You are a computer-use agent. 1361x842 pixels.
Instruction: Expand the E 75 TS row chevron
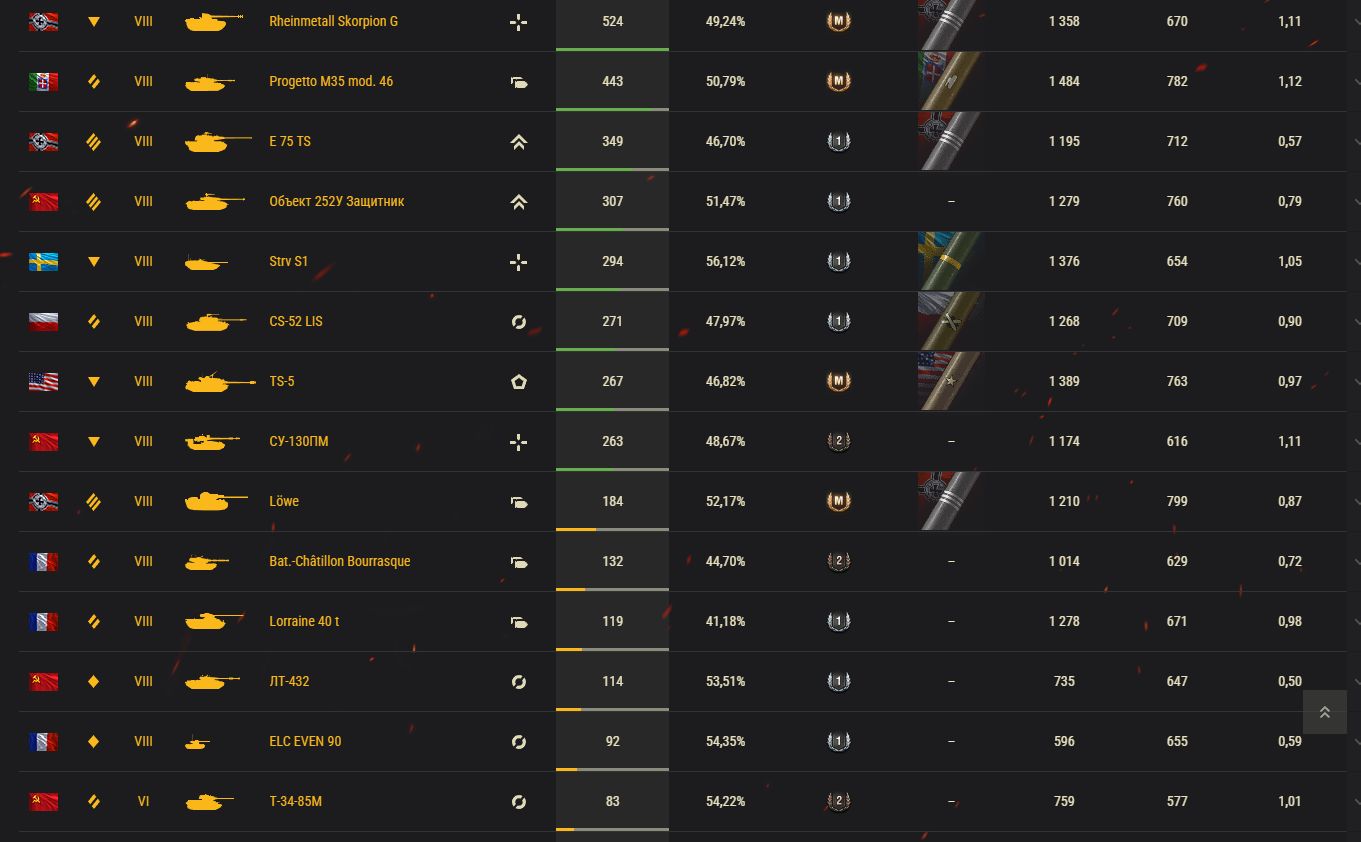click(x=1356, y=142)
